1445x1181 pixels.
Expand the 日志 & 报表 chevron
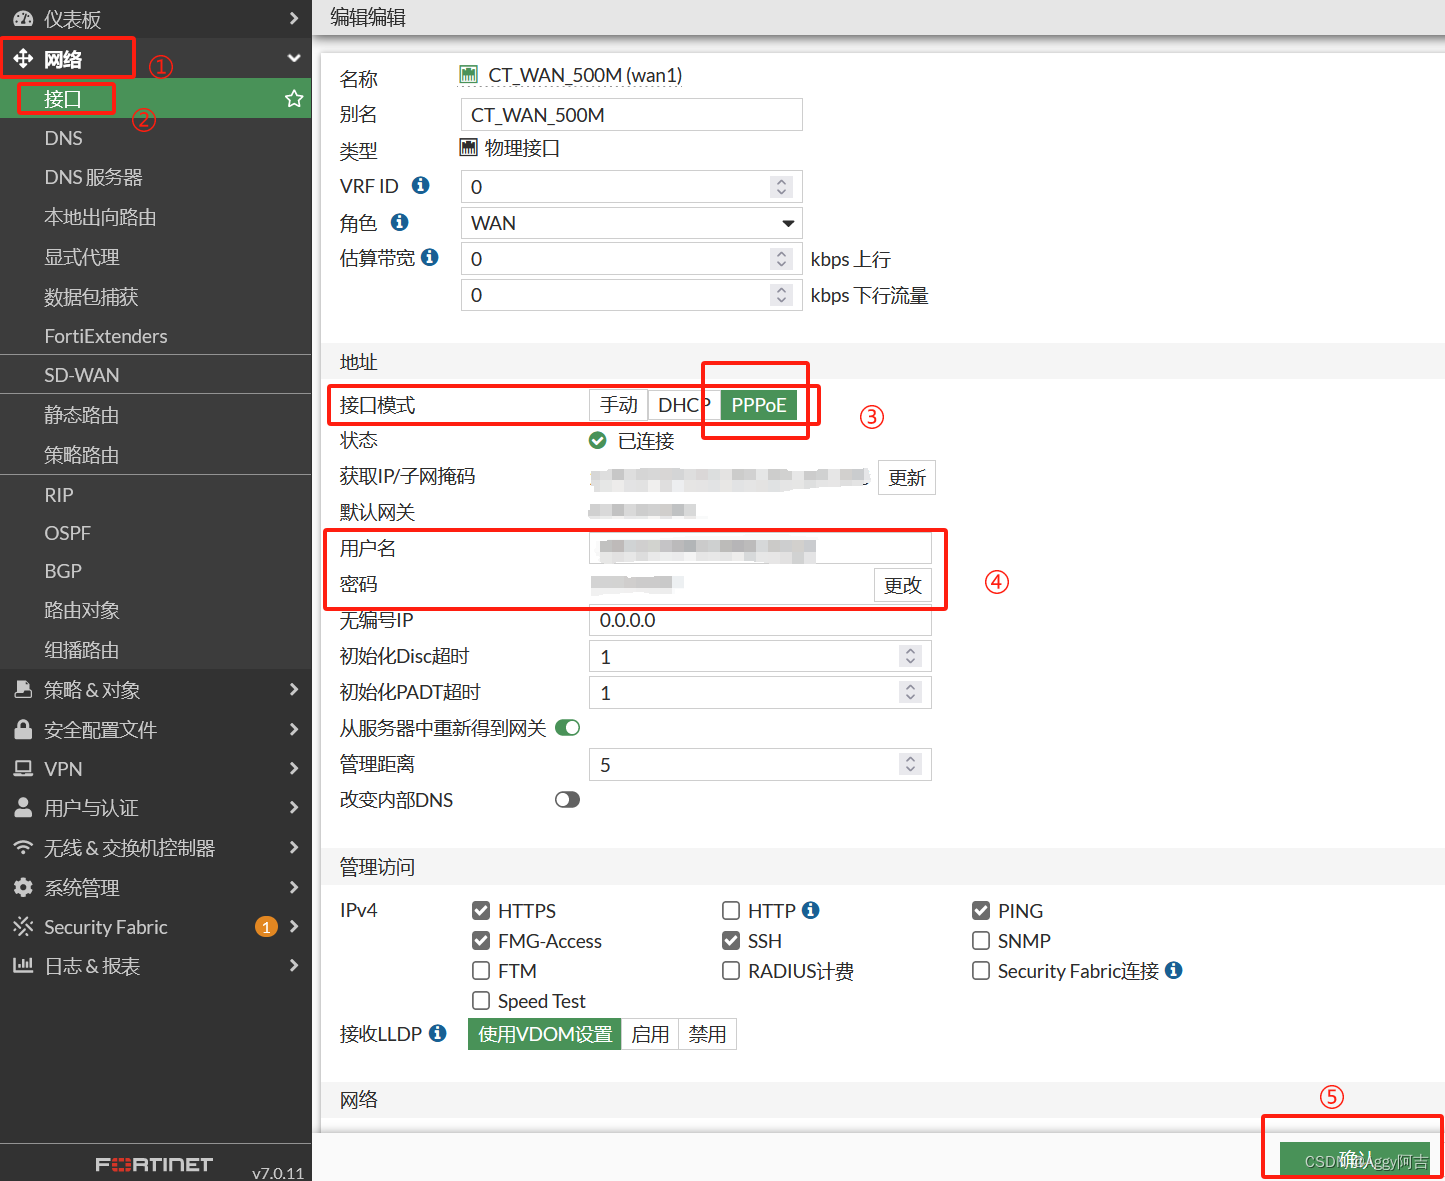point(294,965)
